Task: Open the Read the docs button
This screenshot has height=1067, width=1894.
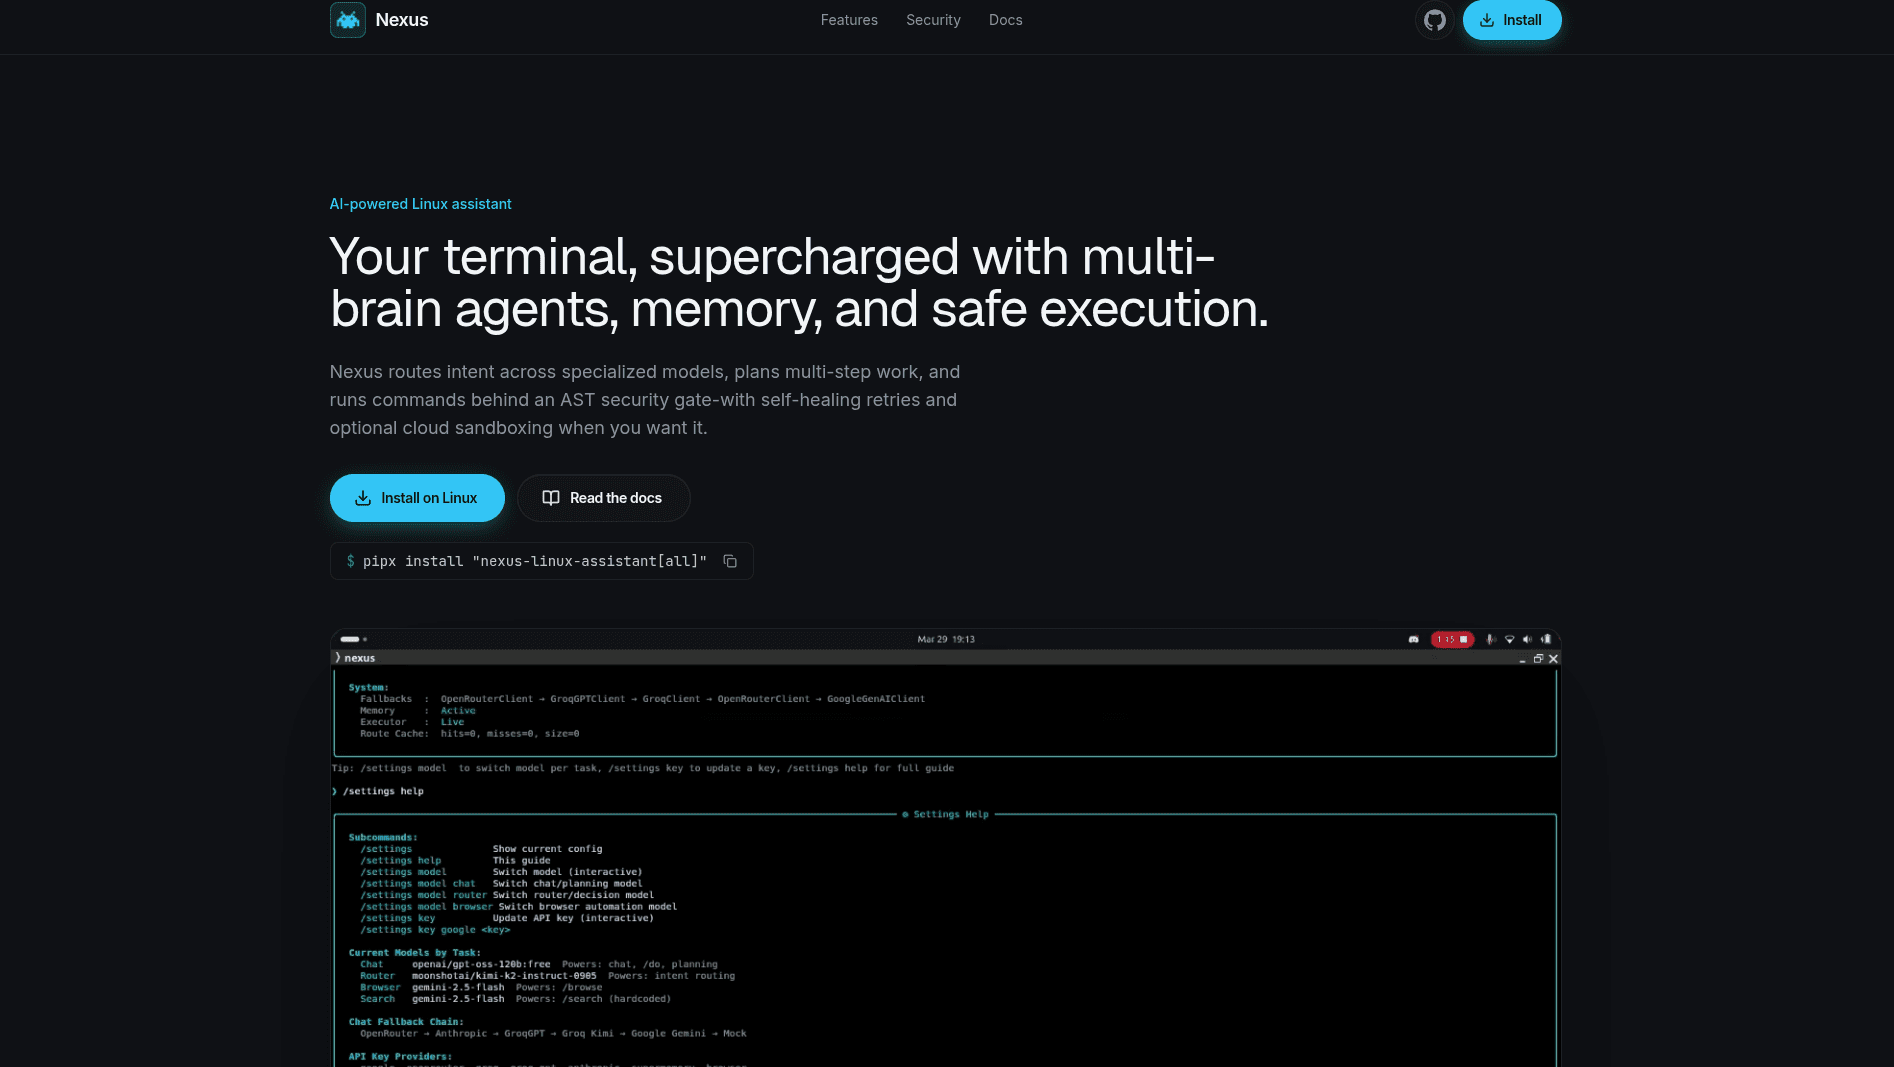Action: [x=604, y=498]
